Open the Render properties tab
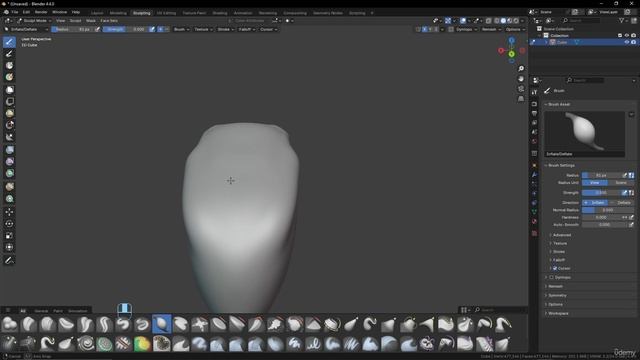 [x=534, y=104]
